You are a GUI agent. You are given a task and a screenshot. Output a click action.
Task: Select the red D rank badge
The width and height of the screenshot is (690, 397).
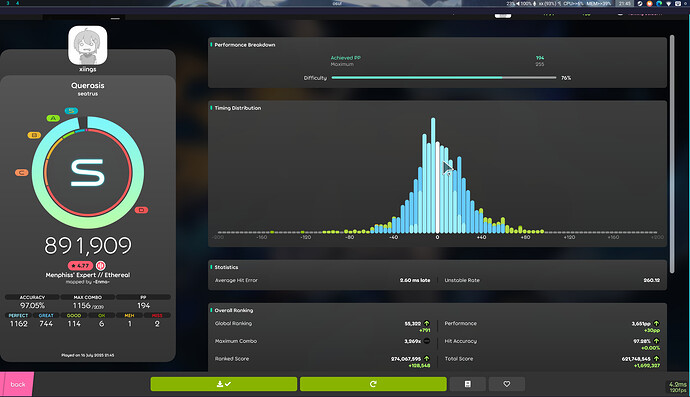tap(141, 210)
